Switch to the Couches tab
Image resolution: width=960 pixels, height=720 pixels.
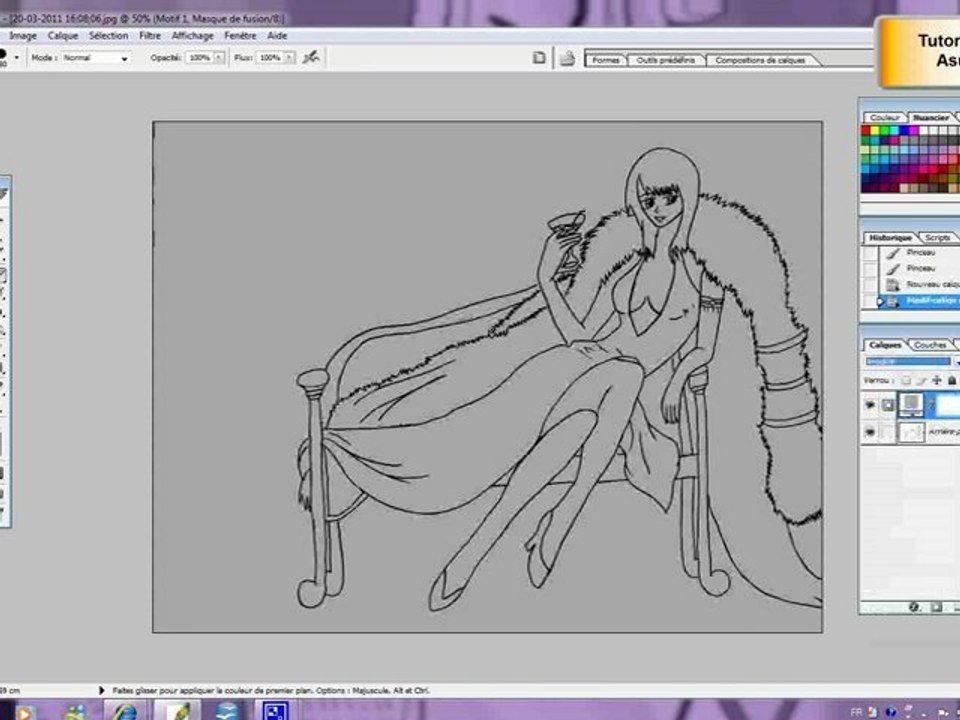coord(930,345)
